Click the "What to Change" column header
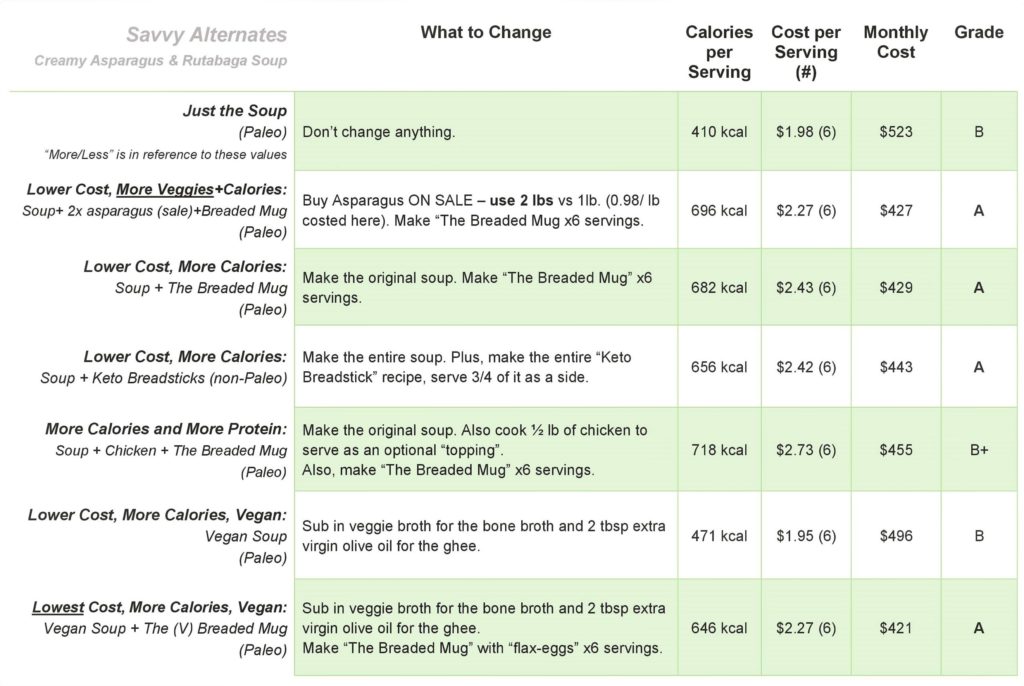This screenshot has height=686, width=1024. click(486, 33)
